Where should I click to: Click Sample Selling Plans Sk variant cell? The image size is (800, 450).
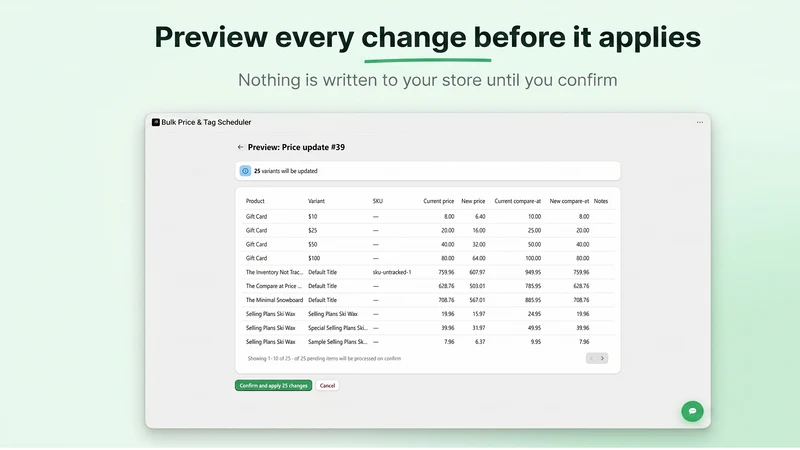click(337, 342)
